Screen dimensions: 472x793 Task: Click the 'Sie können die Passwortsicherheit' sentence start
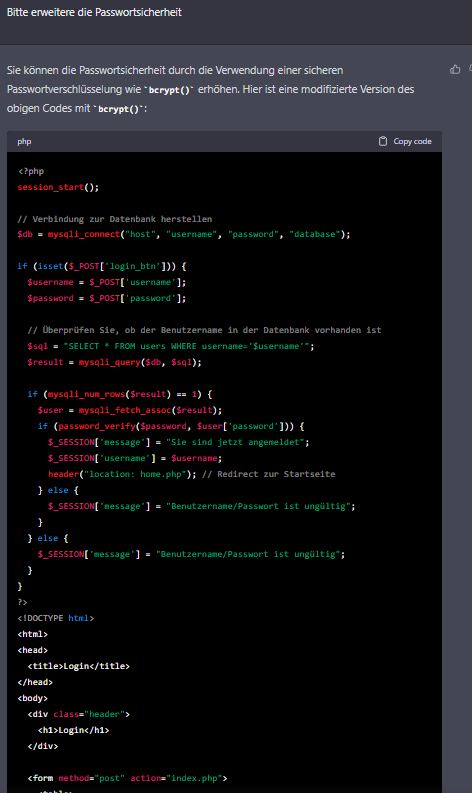click(x=87, y=70)
